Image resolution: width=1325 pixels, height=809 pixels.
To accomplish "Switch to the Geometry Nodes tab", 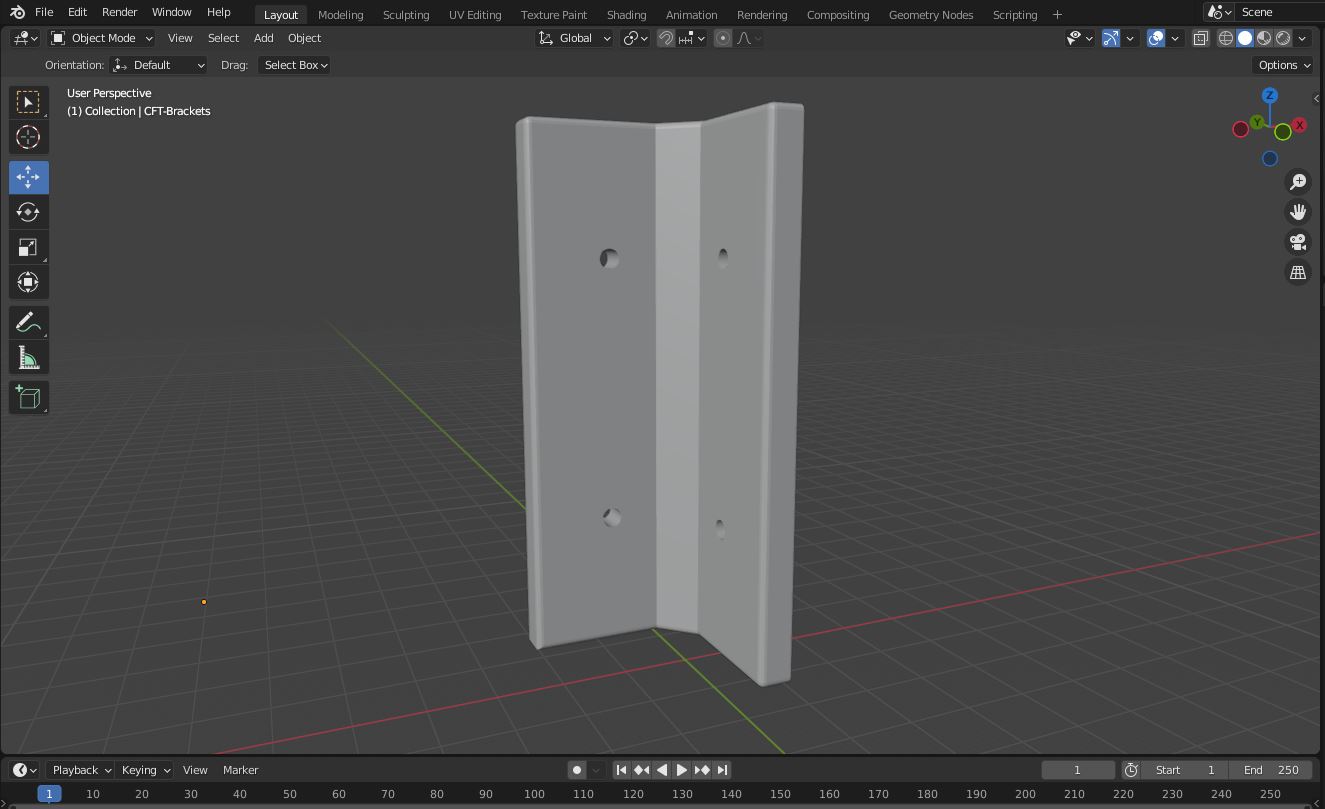I will pos(931,14).
